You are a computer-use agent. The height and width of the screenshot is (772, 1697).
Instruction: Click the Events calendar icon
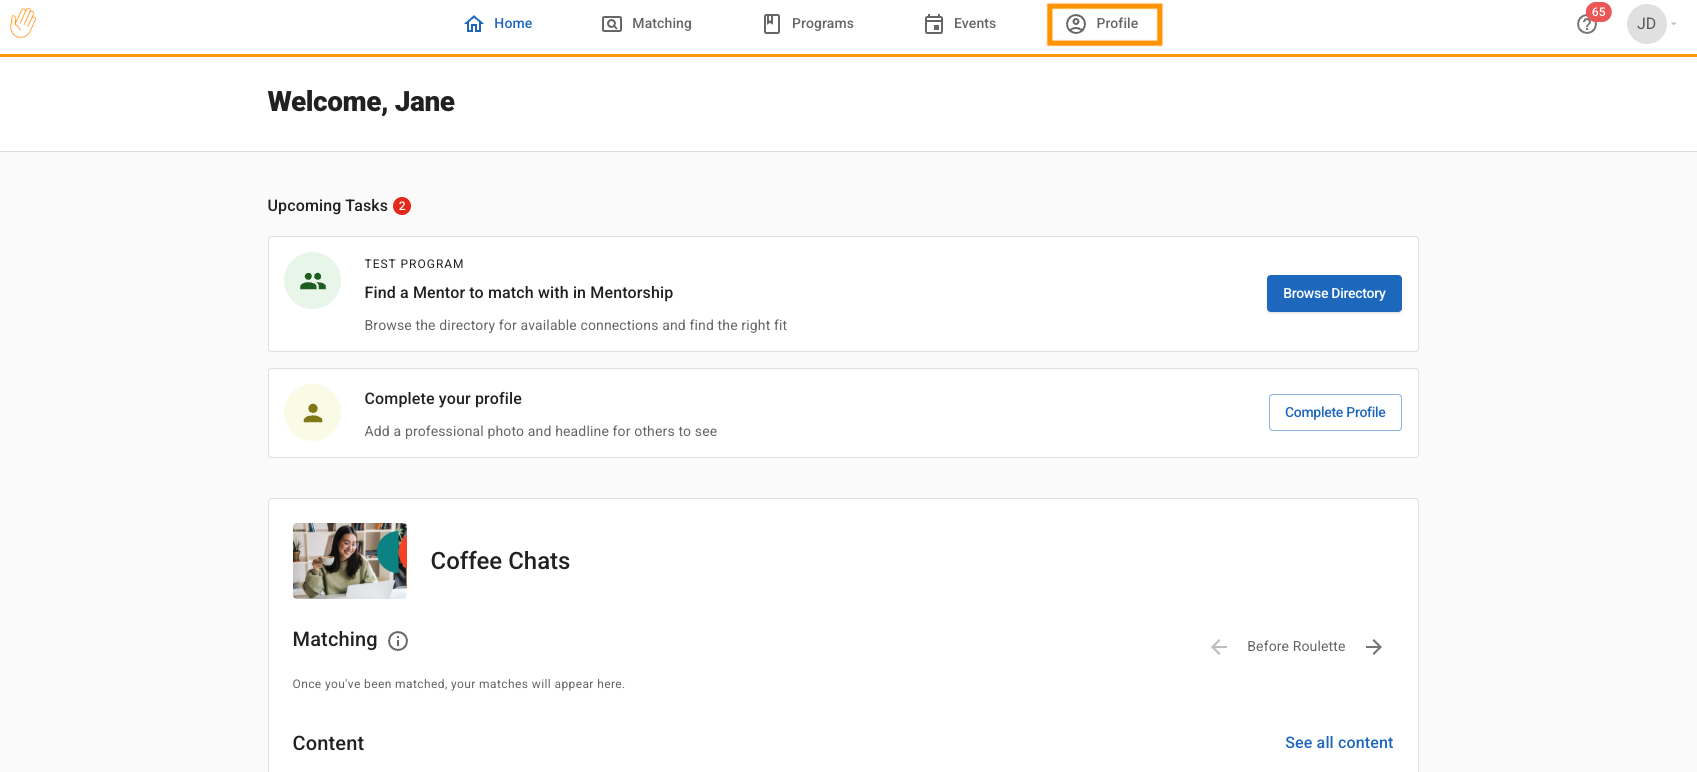(x=934, y=24)
